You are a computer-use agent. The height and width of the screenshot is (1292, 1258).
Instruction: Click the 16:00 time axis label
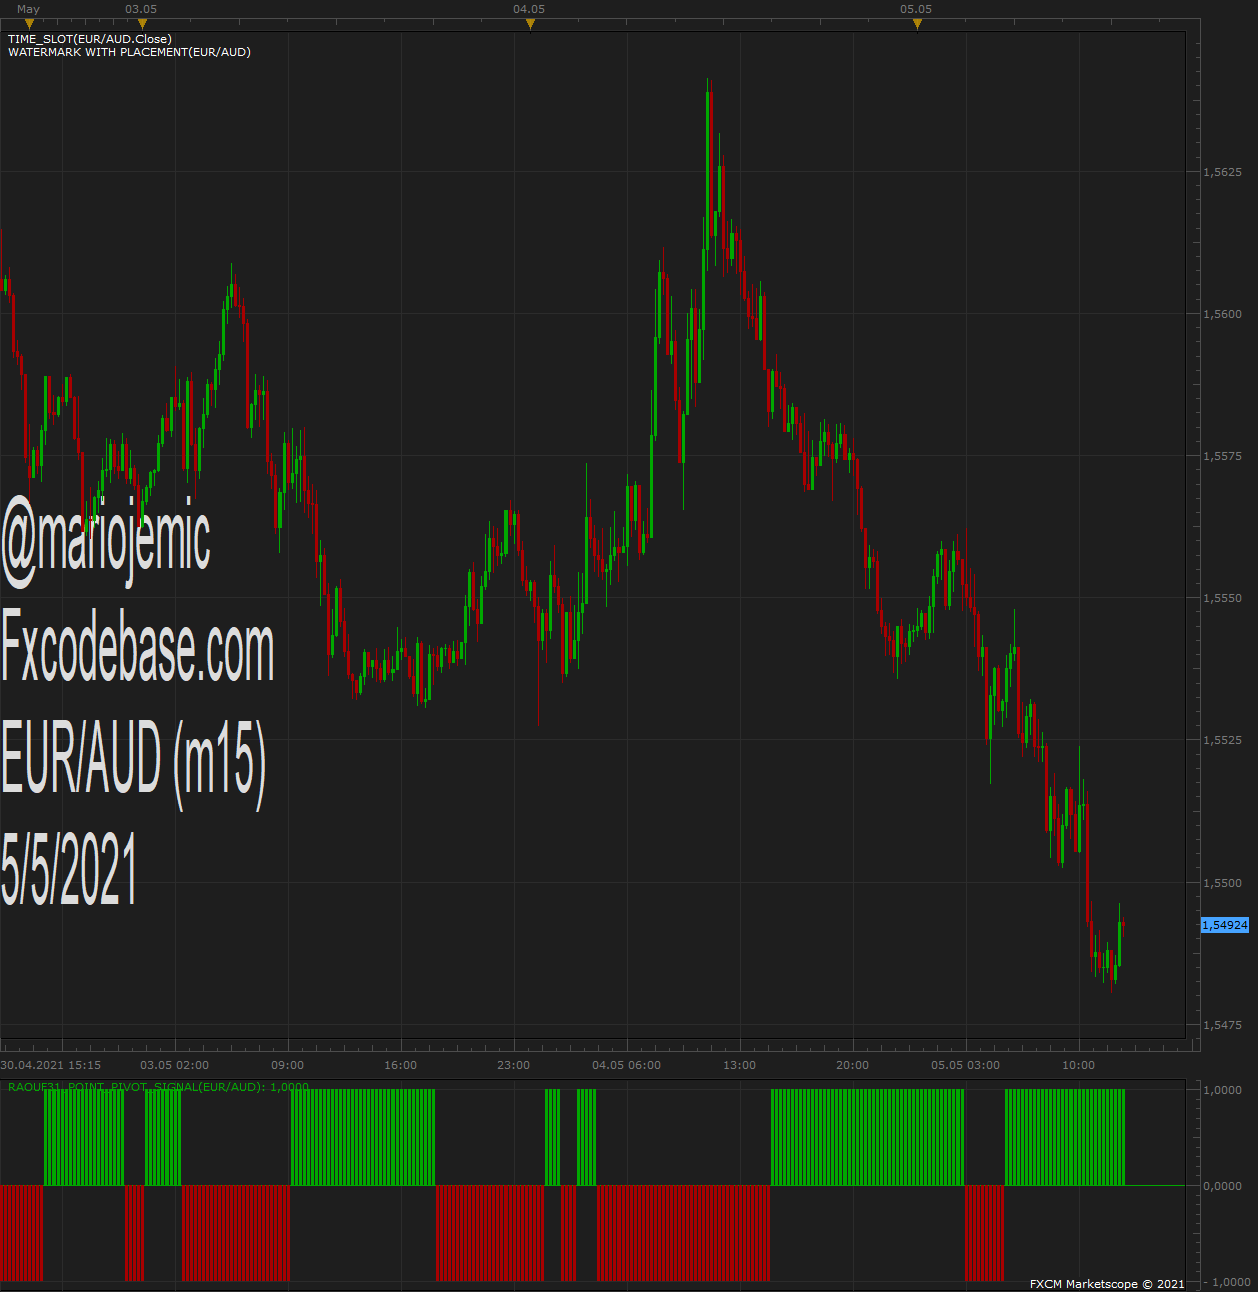pos(401,1065)
